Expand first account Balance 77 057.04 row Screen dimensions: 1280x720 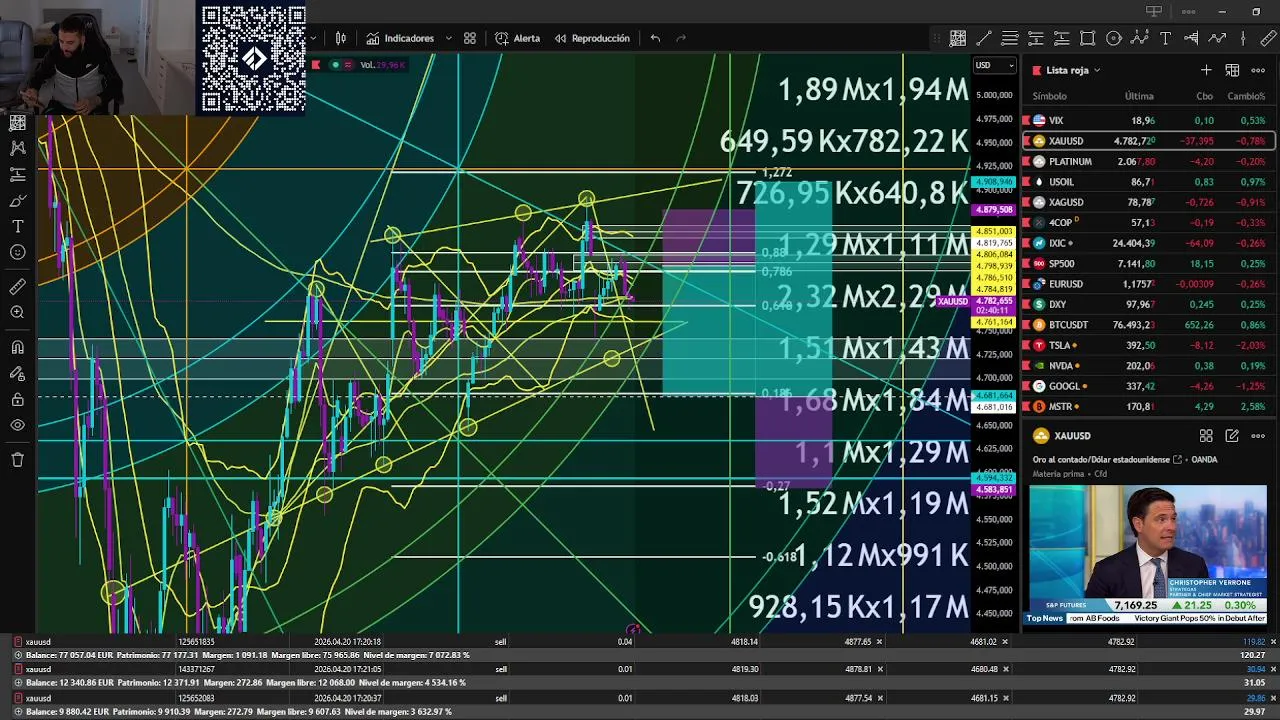18,655
